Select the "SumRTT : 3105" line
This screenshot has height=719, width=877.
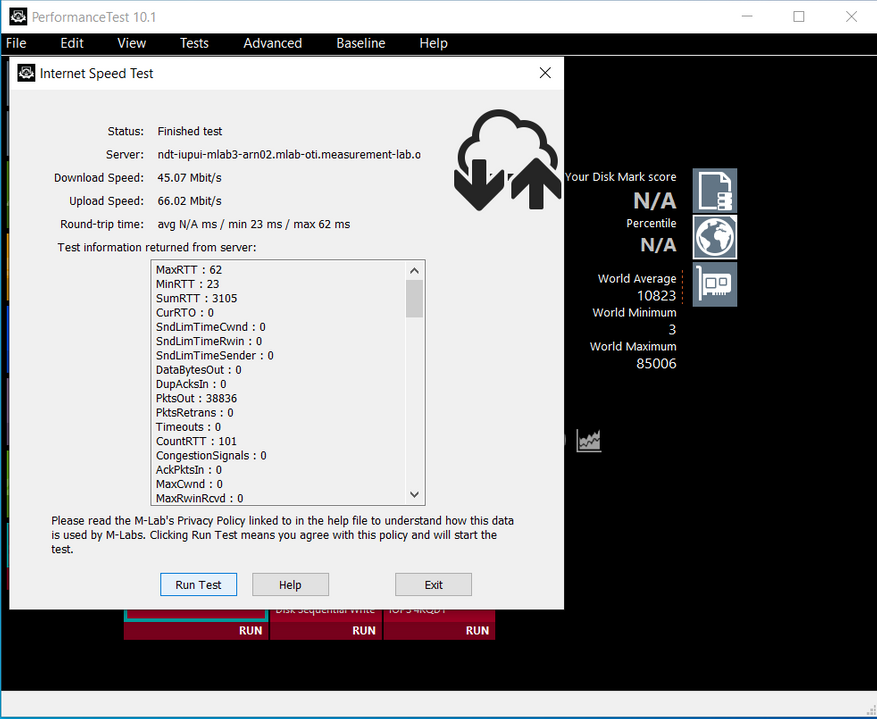[x=196, y=299]
